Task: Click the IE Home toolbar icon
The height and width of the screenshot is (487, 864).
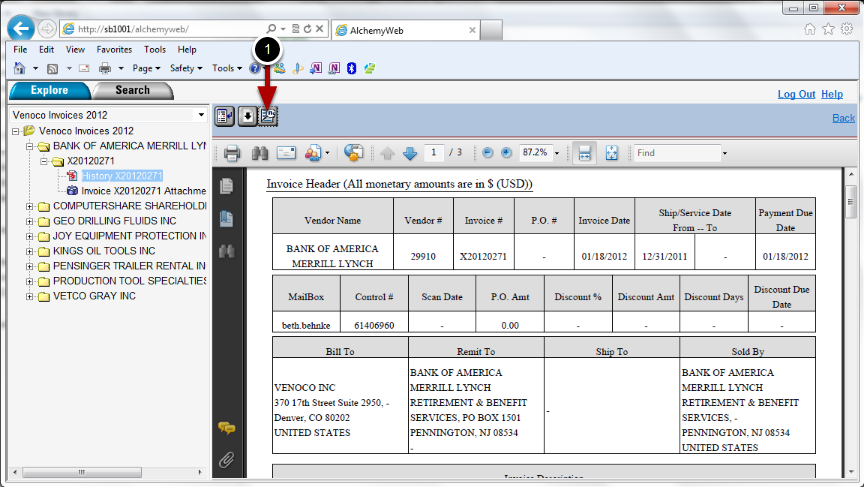Action: (20, 68)
